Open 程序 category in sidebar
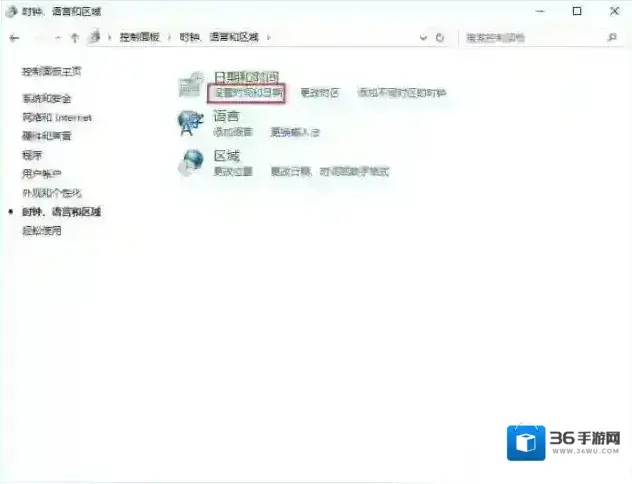 [32, 155]
